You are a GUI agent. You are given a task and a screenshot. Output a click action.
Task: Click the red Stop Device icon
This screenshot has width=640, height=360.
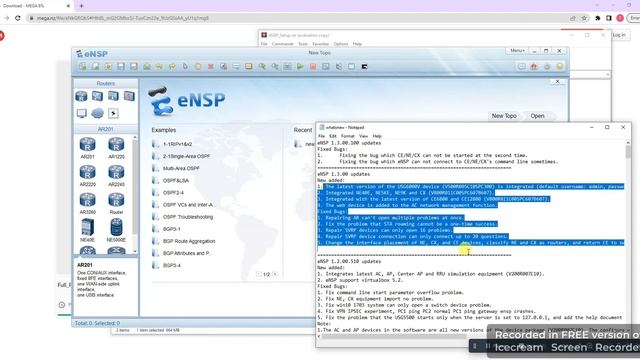[x=313, y=67]
